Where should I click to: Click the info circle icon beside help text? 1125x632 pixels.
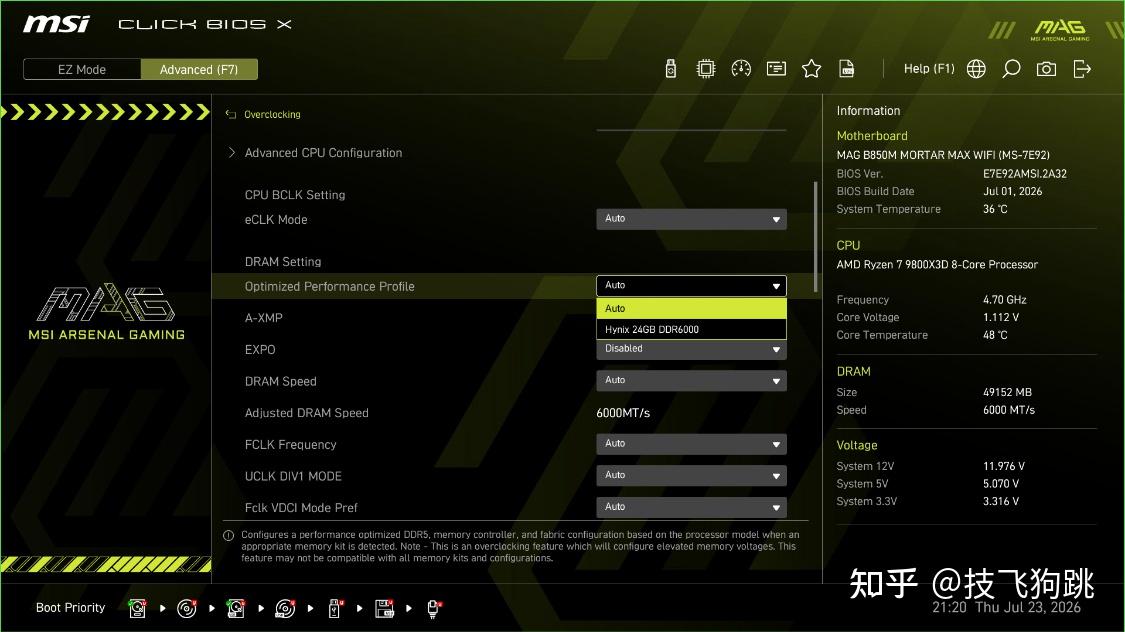pyautogui.click(x=229, y=535)
